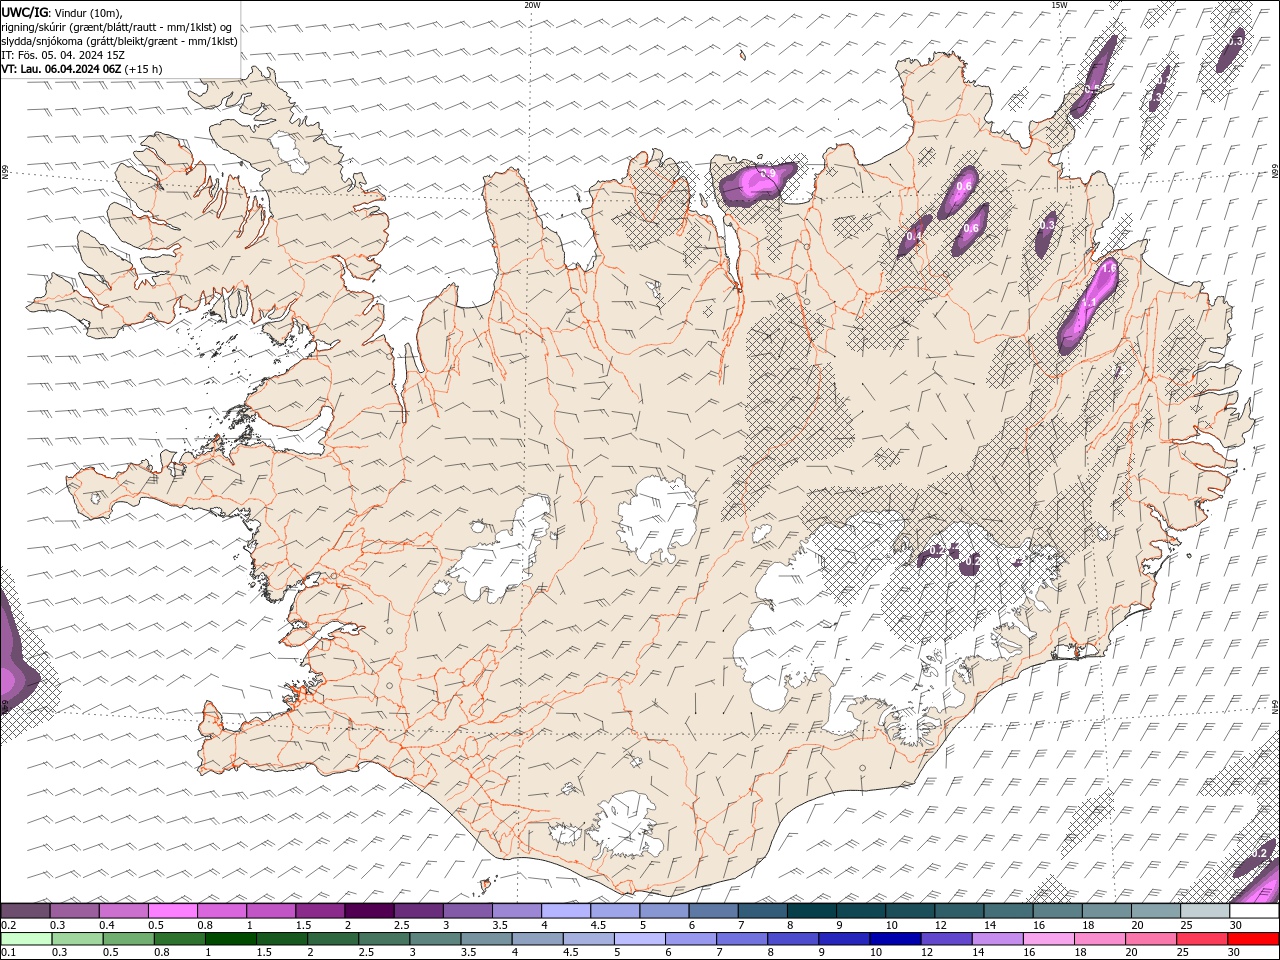Click the 0.4 precipitation value label
Screen dimensions: 1280x960
click(914, 236)
